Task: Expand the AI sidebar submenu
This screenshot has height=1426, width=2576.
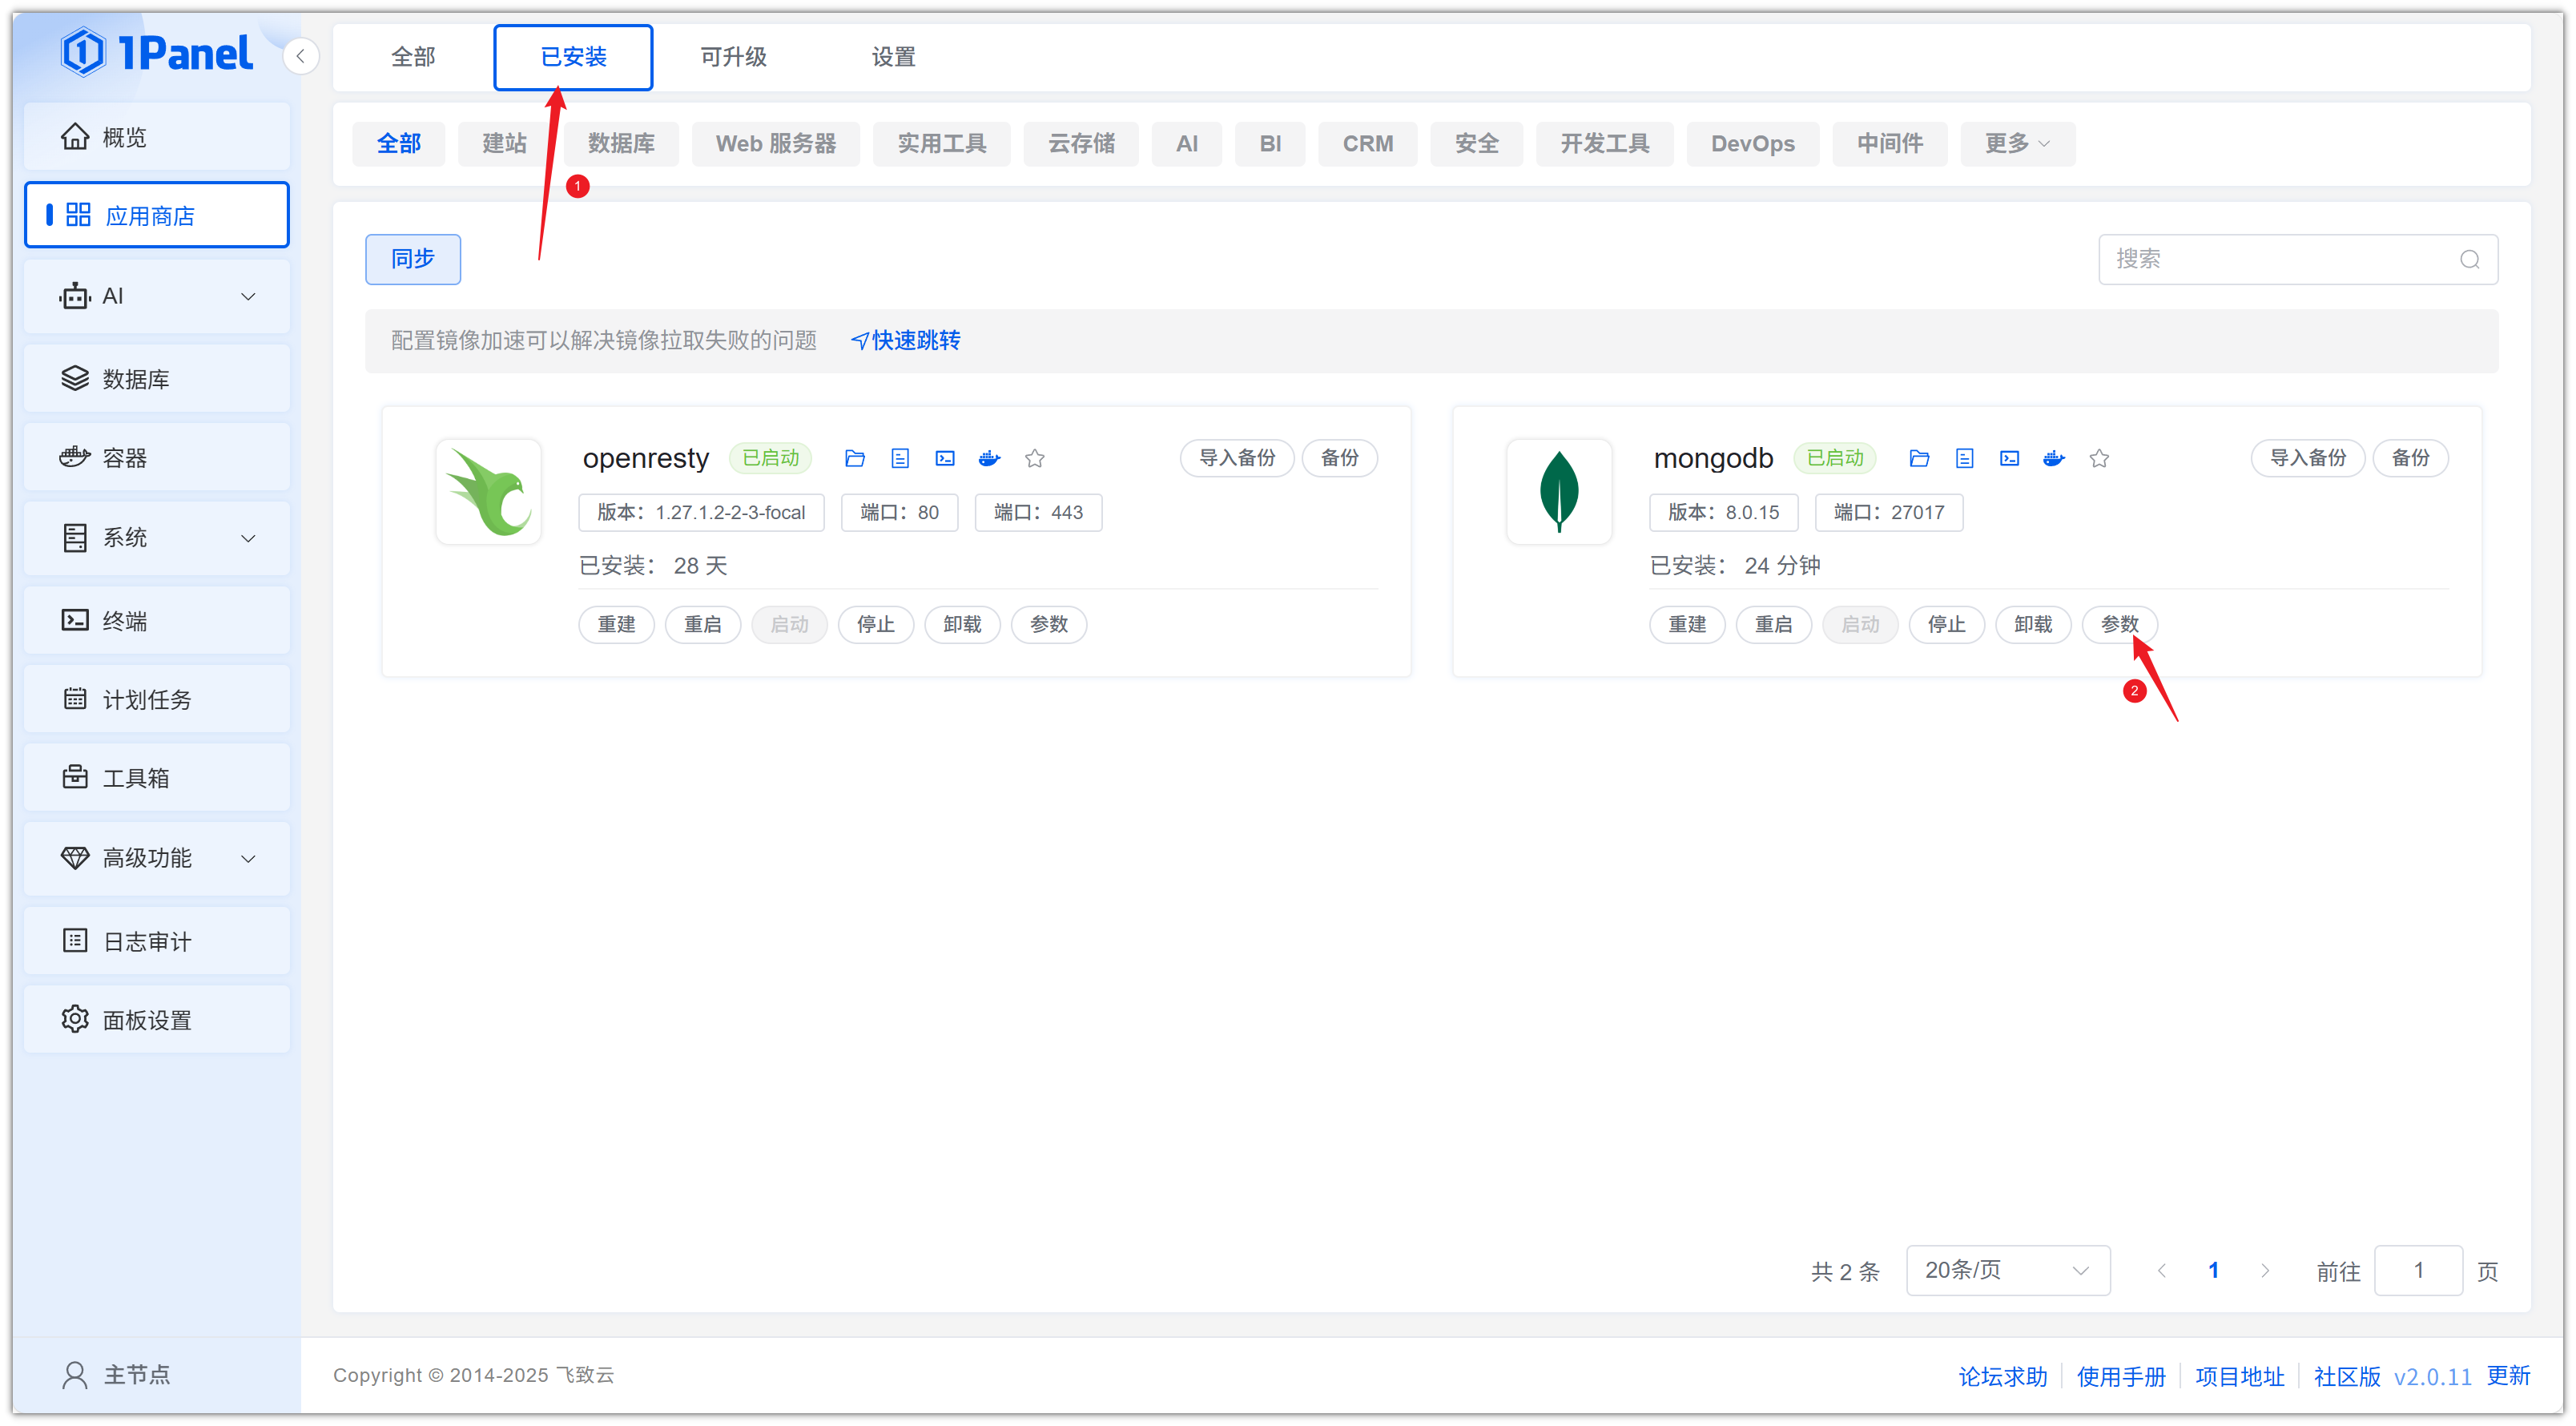Action: pos(156,296)
